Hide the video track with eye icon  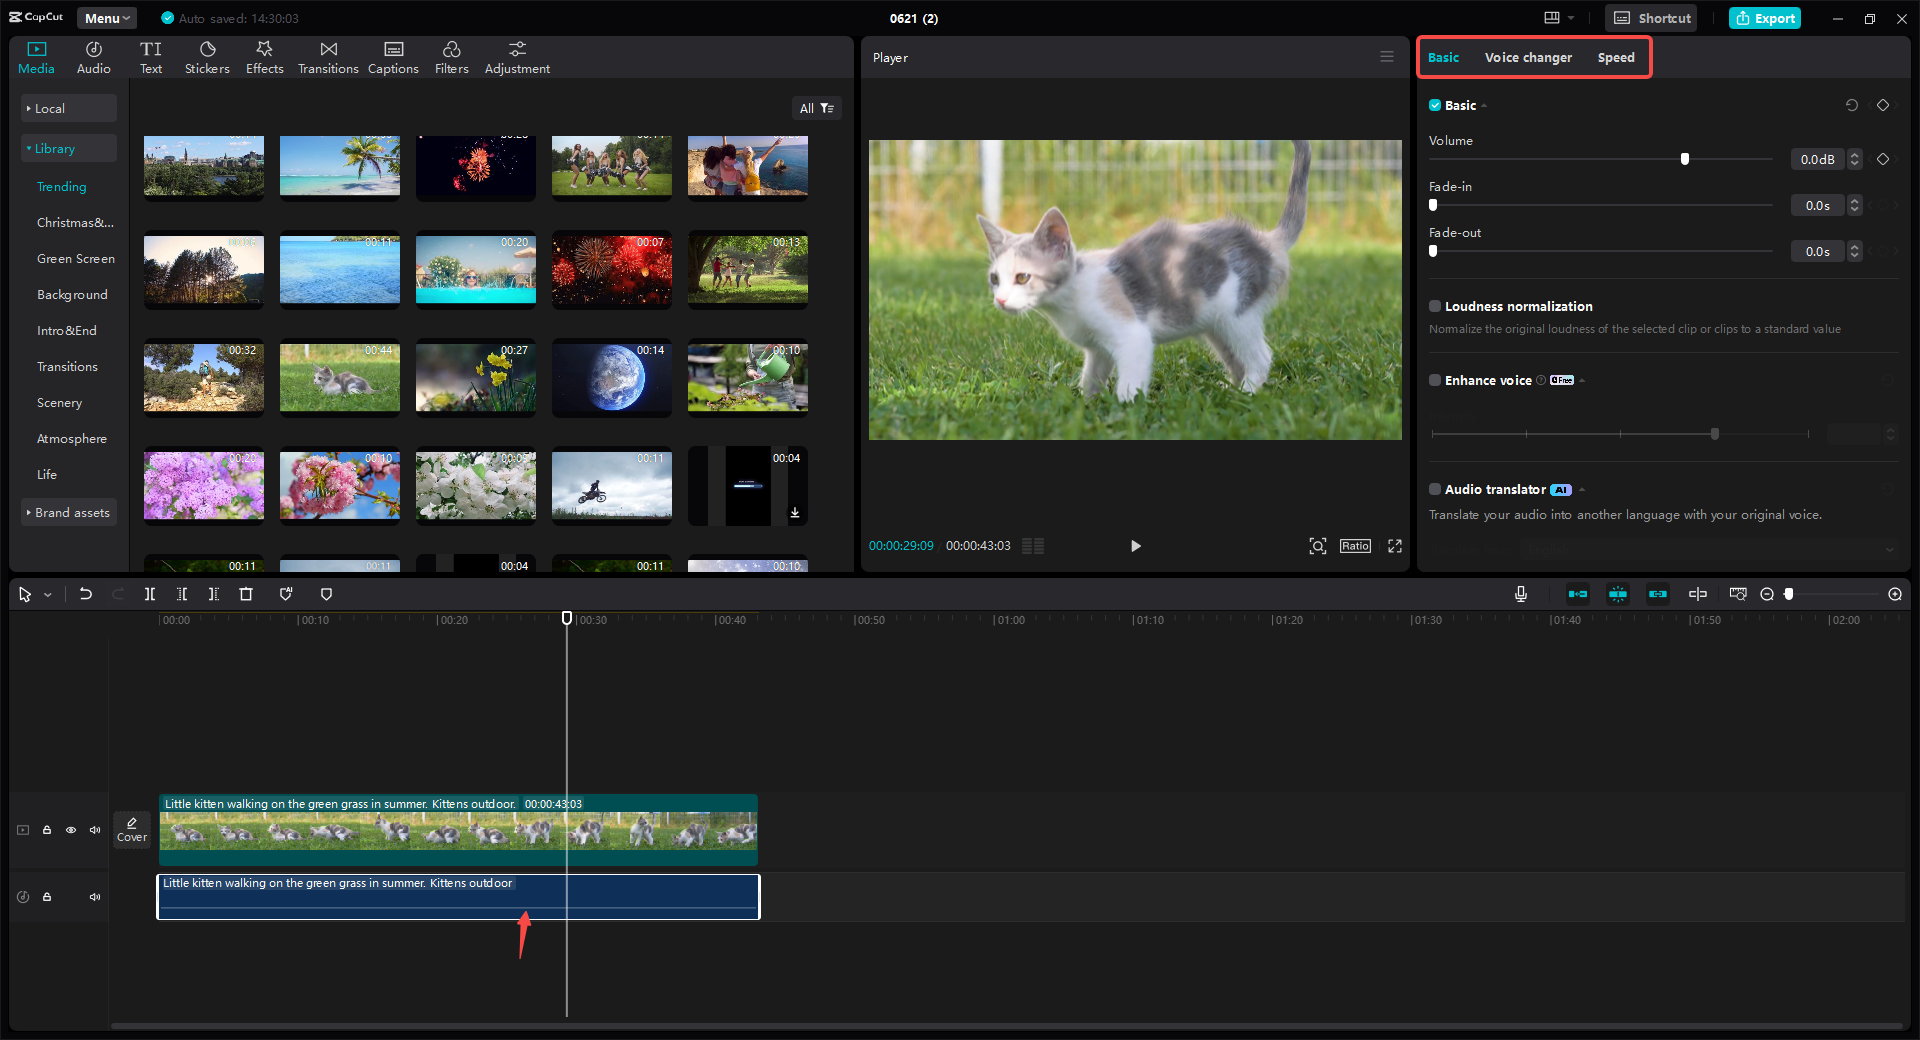tap(71, 830)
